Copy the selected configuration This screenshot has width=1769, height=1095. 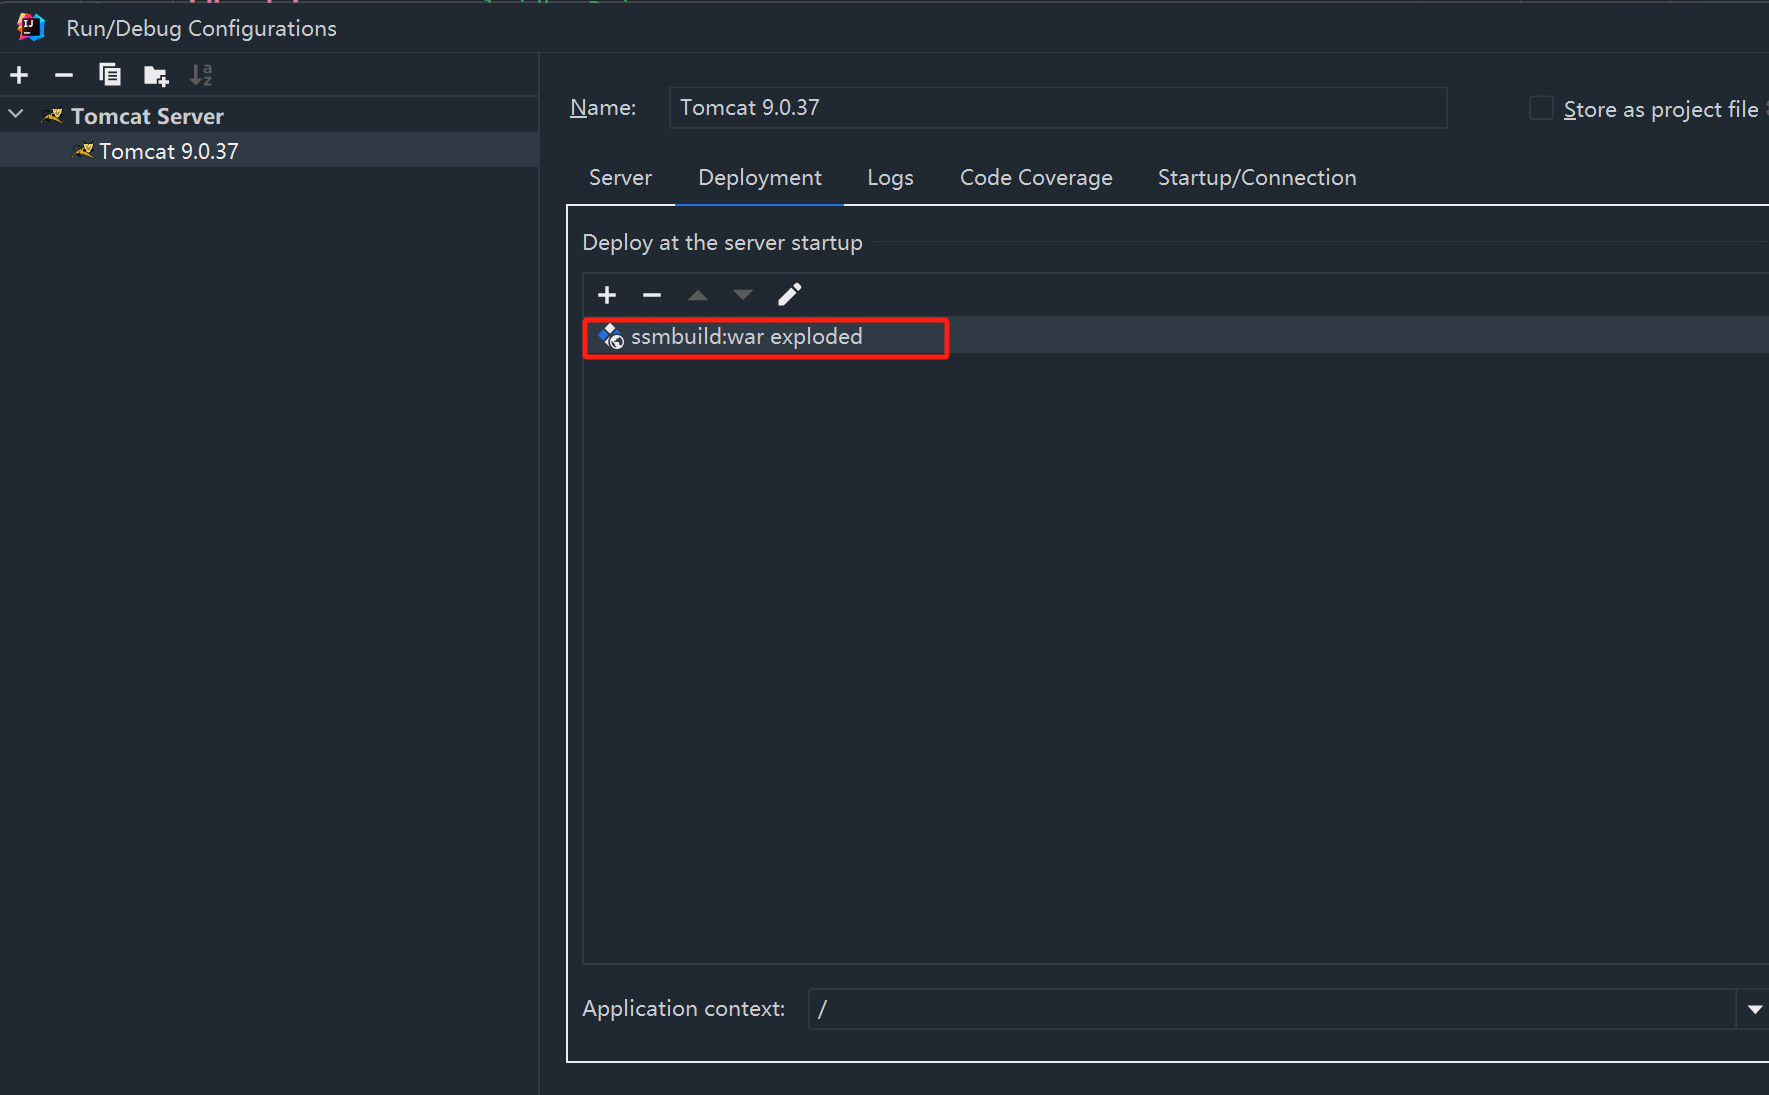click(x=110, y=75)
